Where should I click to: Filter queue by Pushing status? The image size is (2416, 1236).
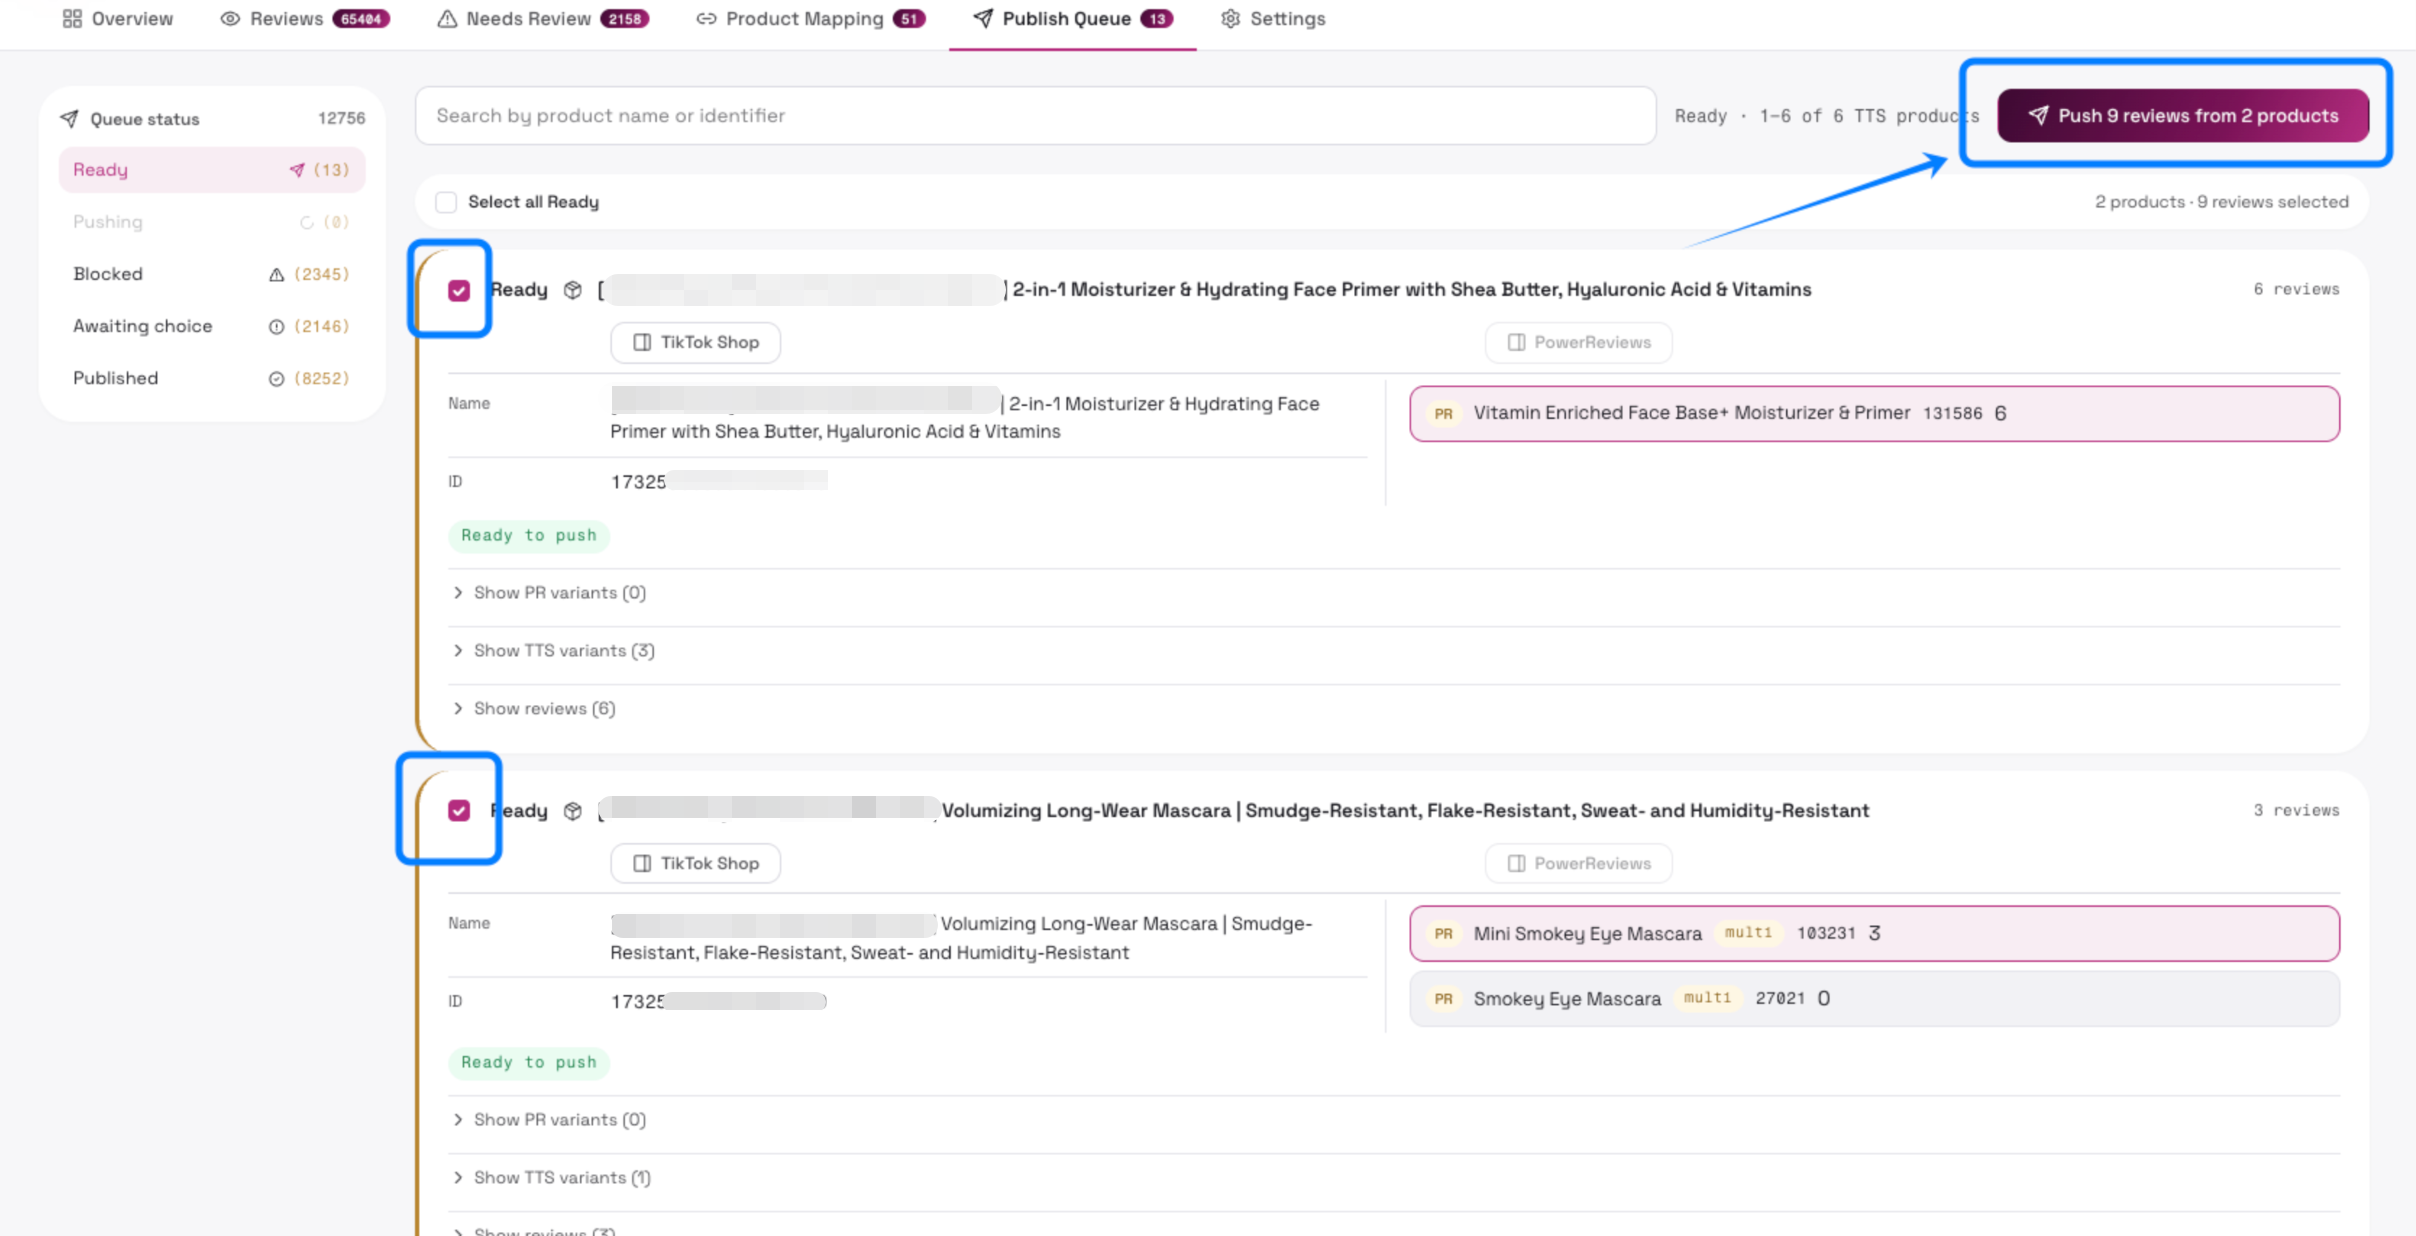pos(212,222)
